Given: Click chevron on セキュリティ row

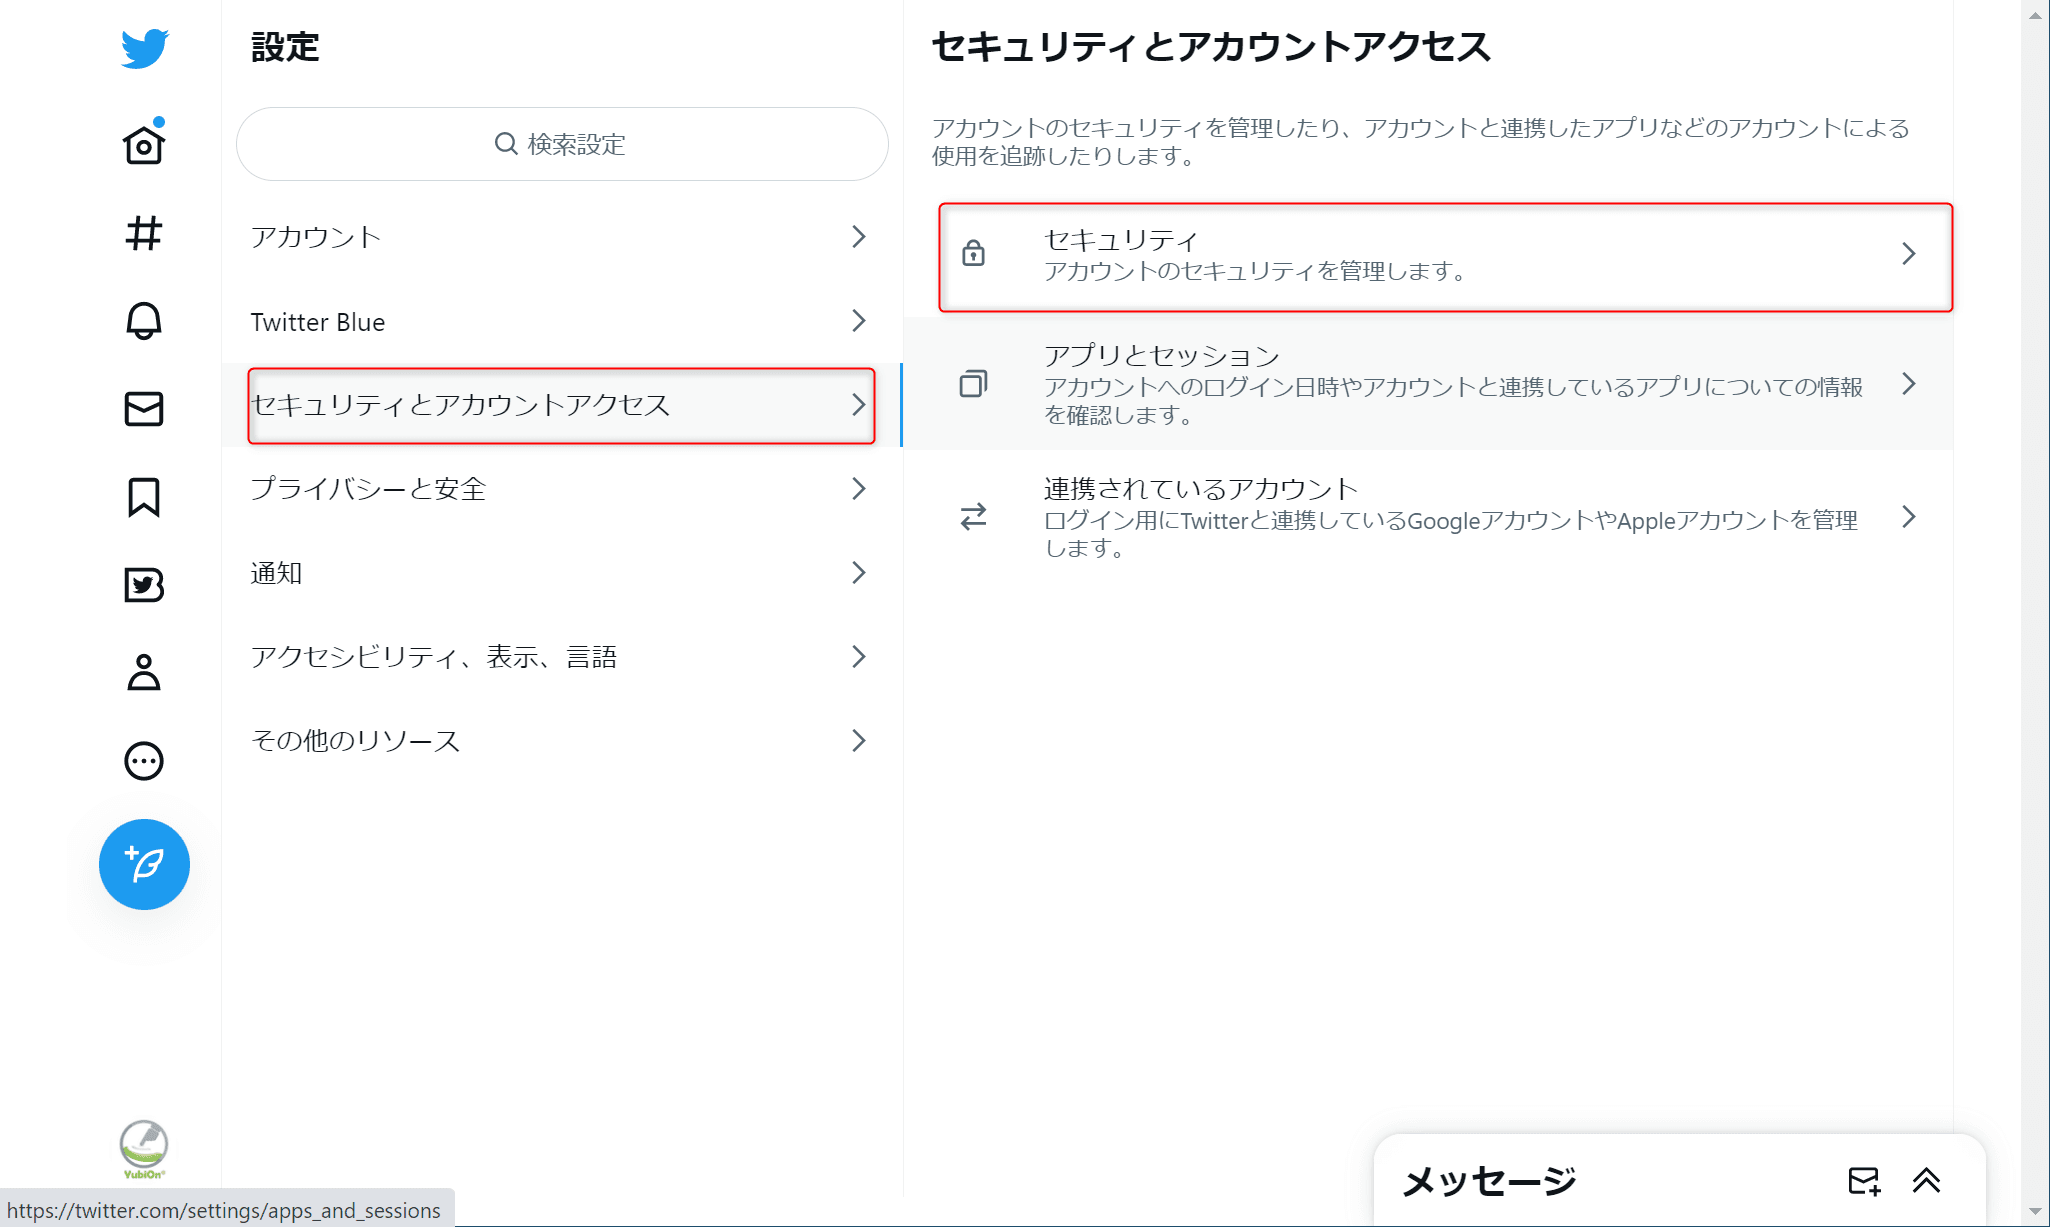Looking at the screenshot, I should click(x=1908, y=254).
